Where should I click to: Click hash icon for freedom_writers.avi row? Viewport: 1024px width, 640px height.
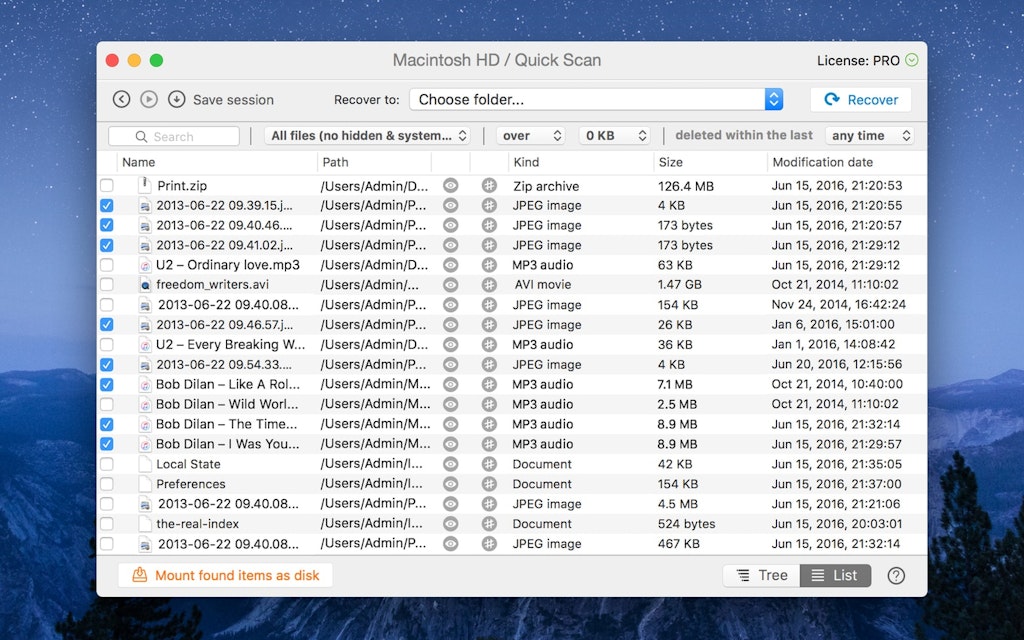point(489,285)
